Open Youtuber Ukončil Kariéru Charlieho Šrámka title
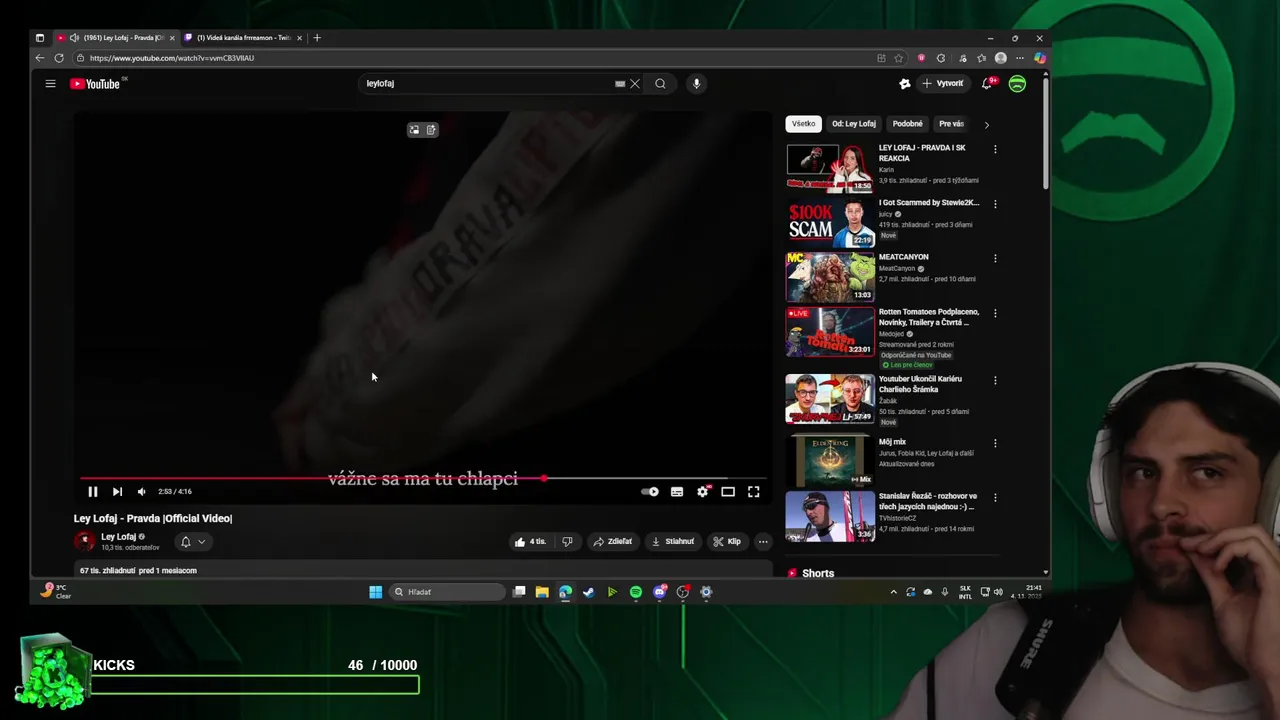Screen dimensions: 1280x720 point(920,384)
